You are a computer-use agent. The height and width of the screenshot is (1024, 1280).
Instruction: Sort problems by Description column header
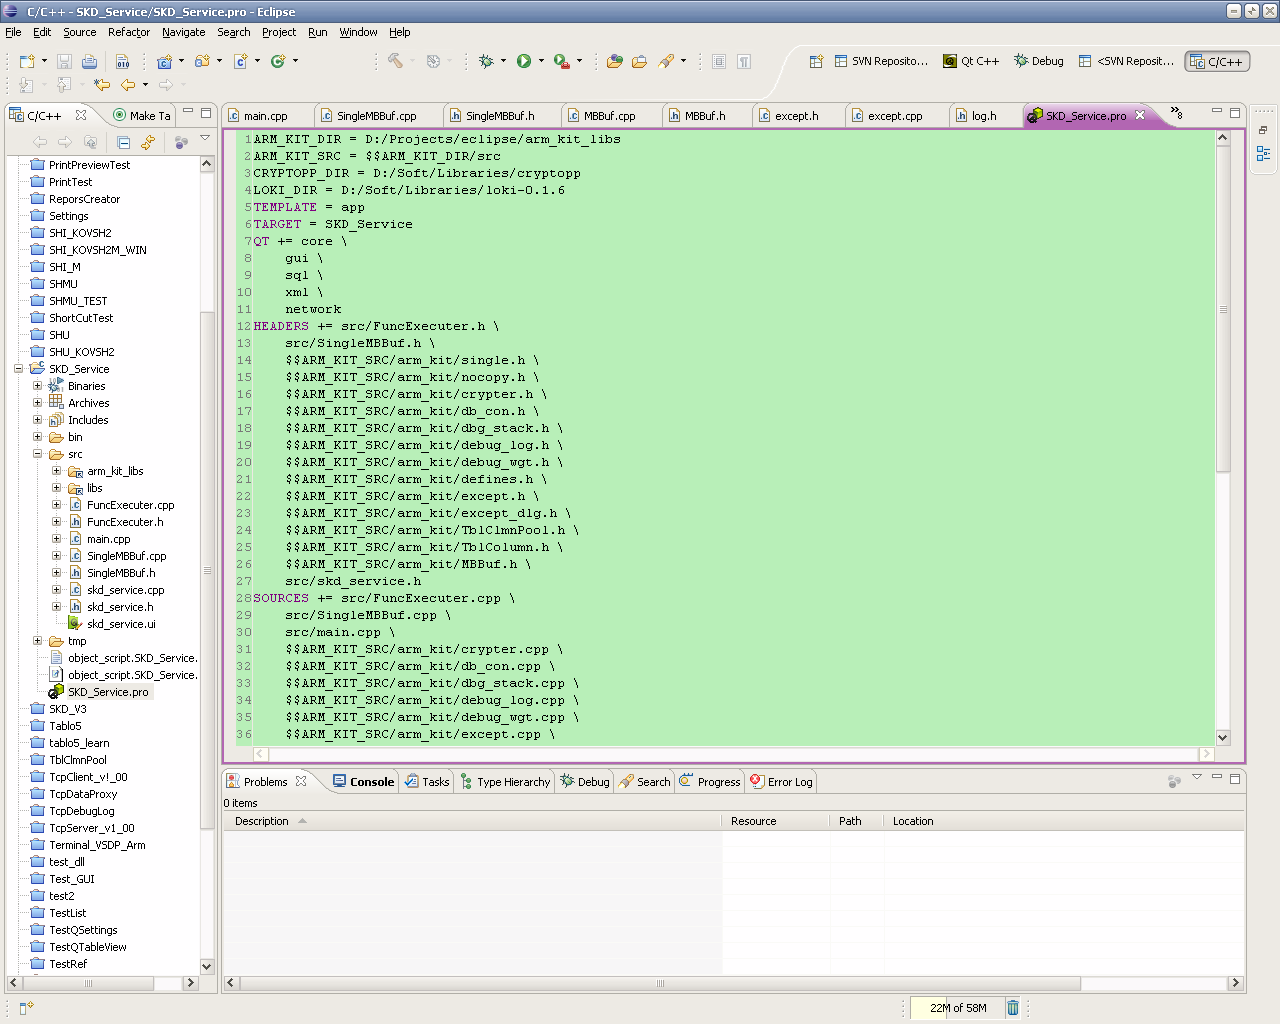262,821
